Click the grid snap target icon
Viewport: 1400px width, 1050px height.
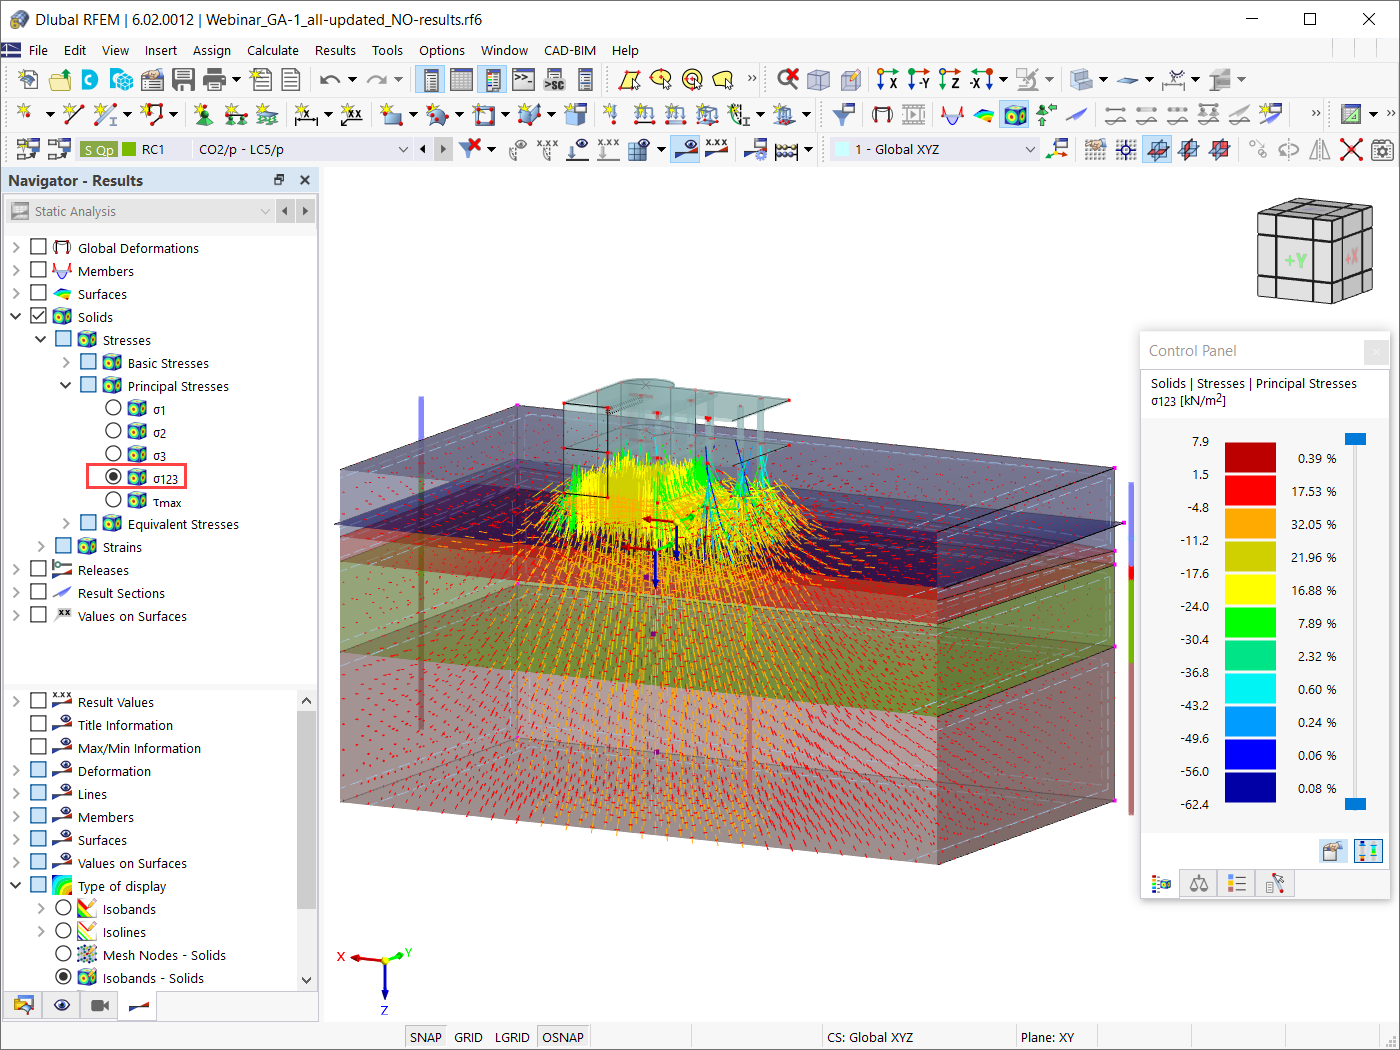tap(1126, 150)
